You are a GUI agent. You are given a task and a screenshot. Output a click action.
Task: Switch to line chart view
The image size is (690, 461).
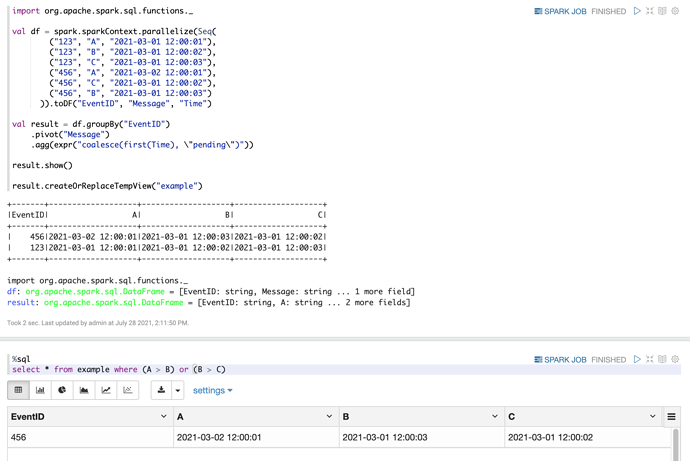pyautogui.click(x=106, y=390)
